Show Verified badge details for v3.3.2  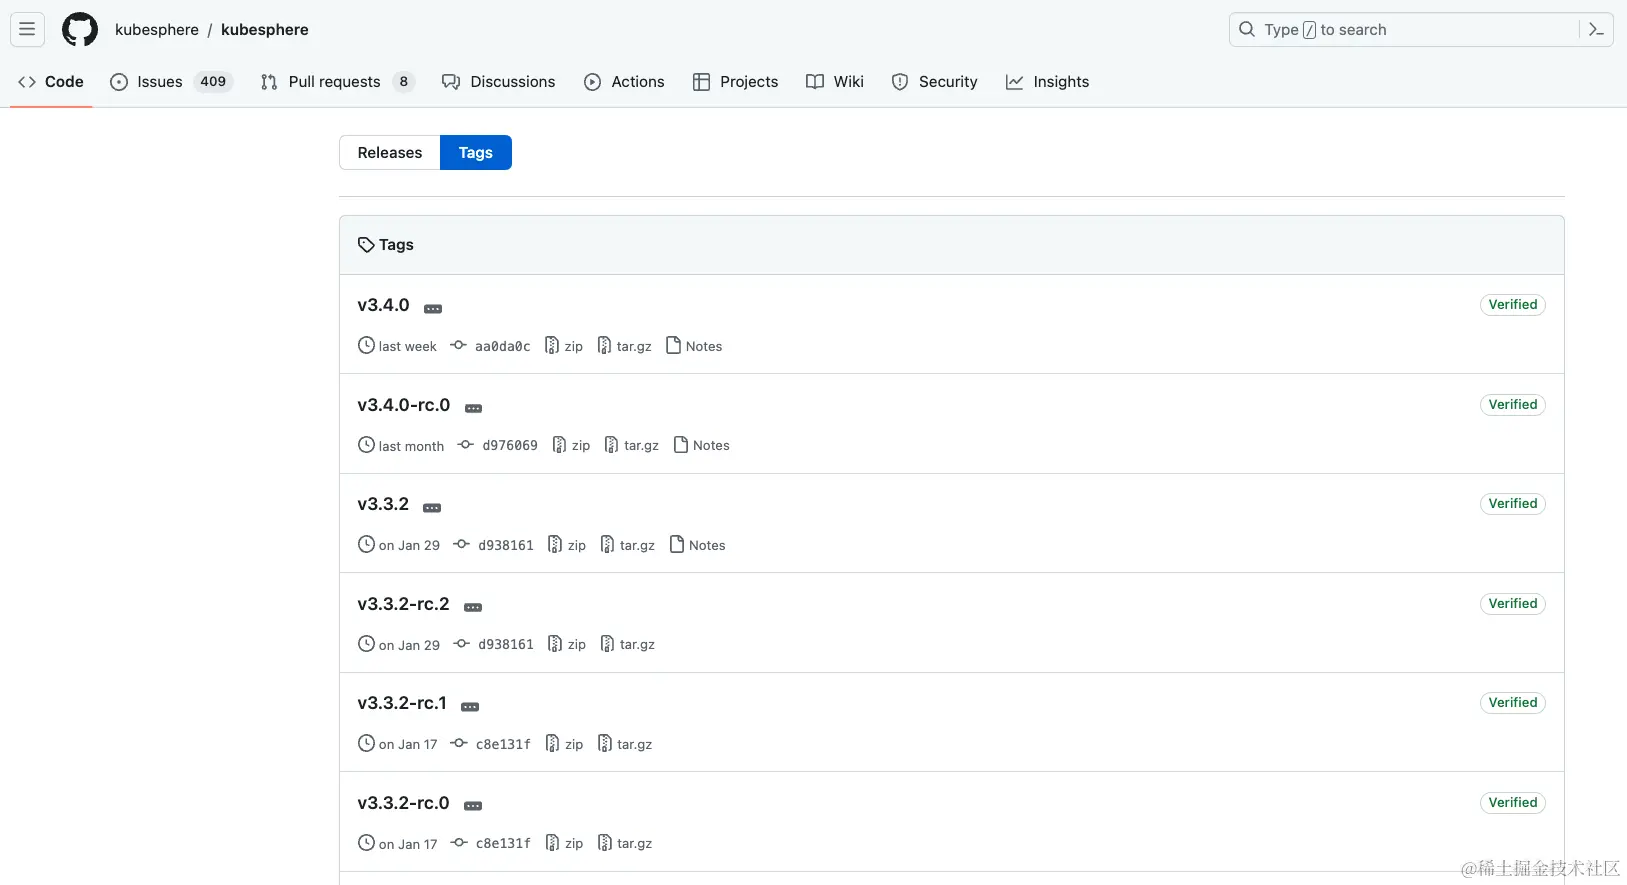(1512, 504)
